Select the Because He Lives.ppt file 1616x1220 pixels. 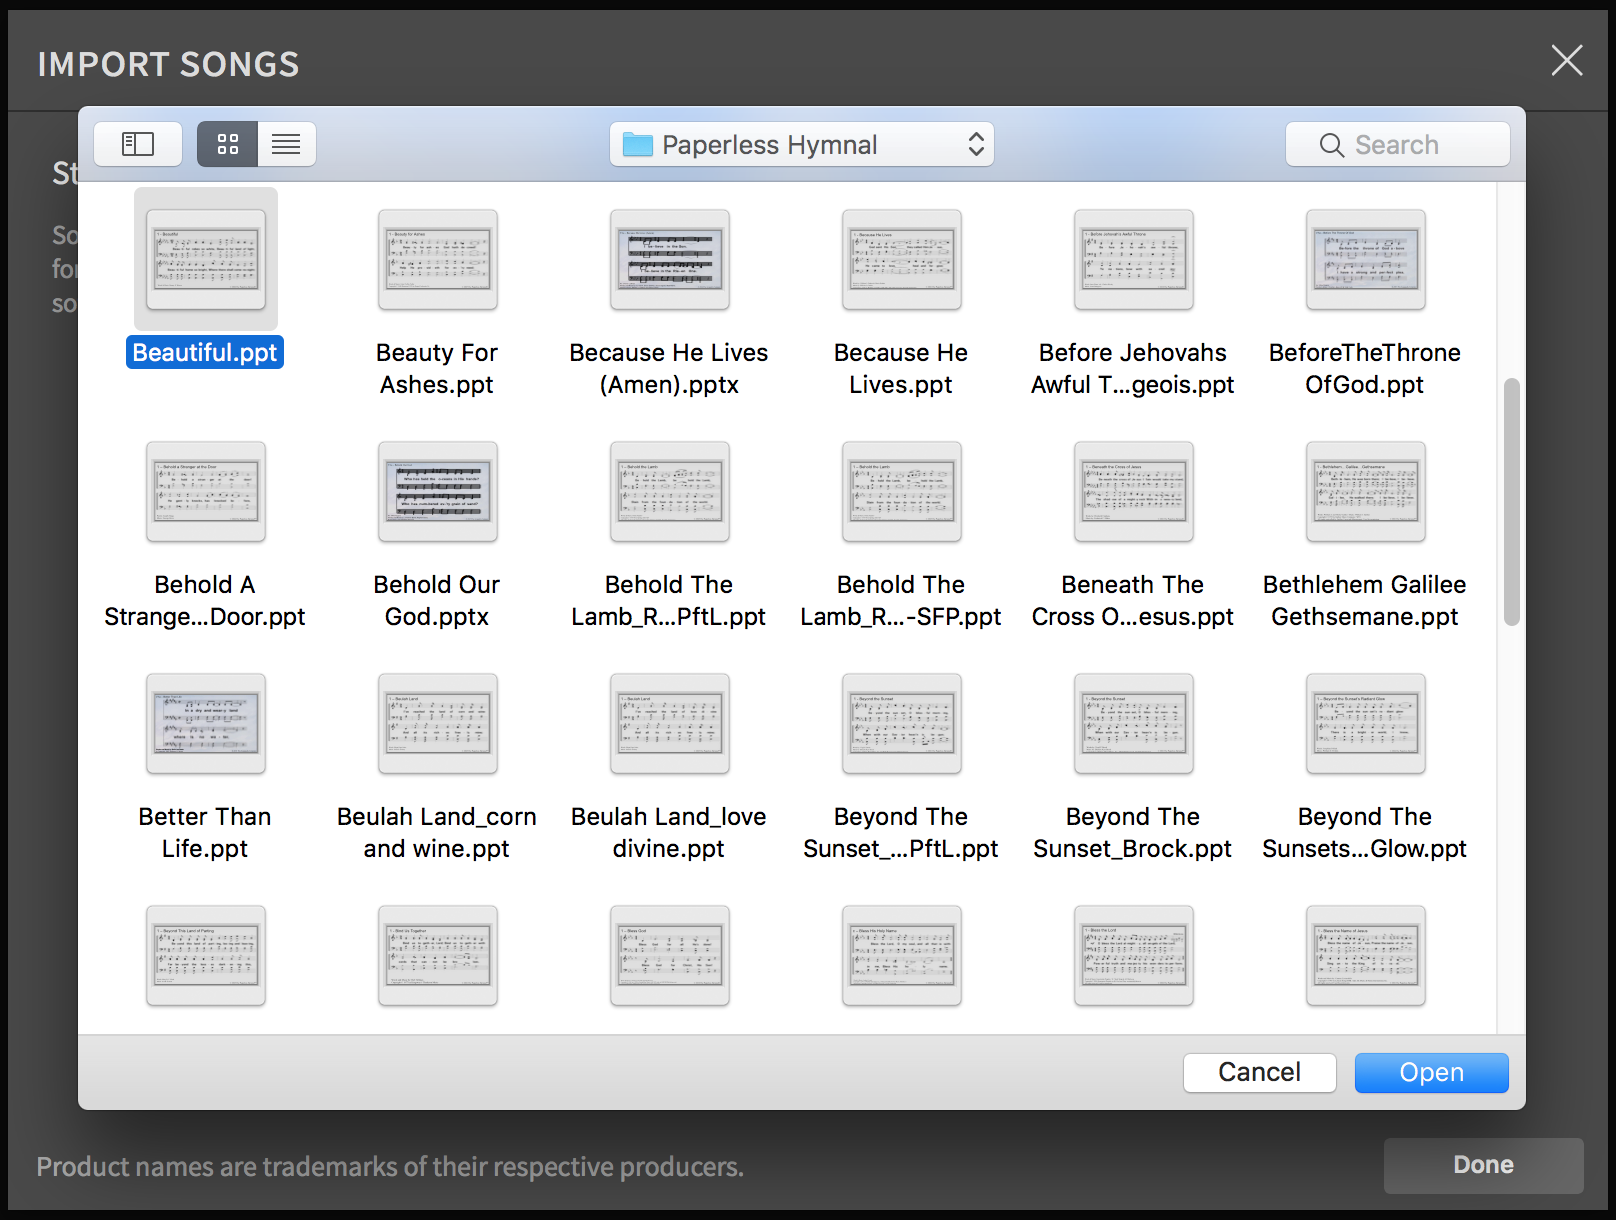[901, 260]
